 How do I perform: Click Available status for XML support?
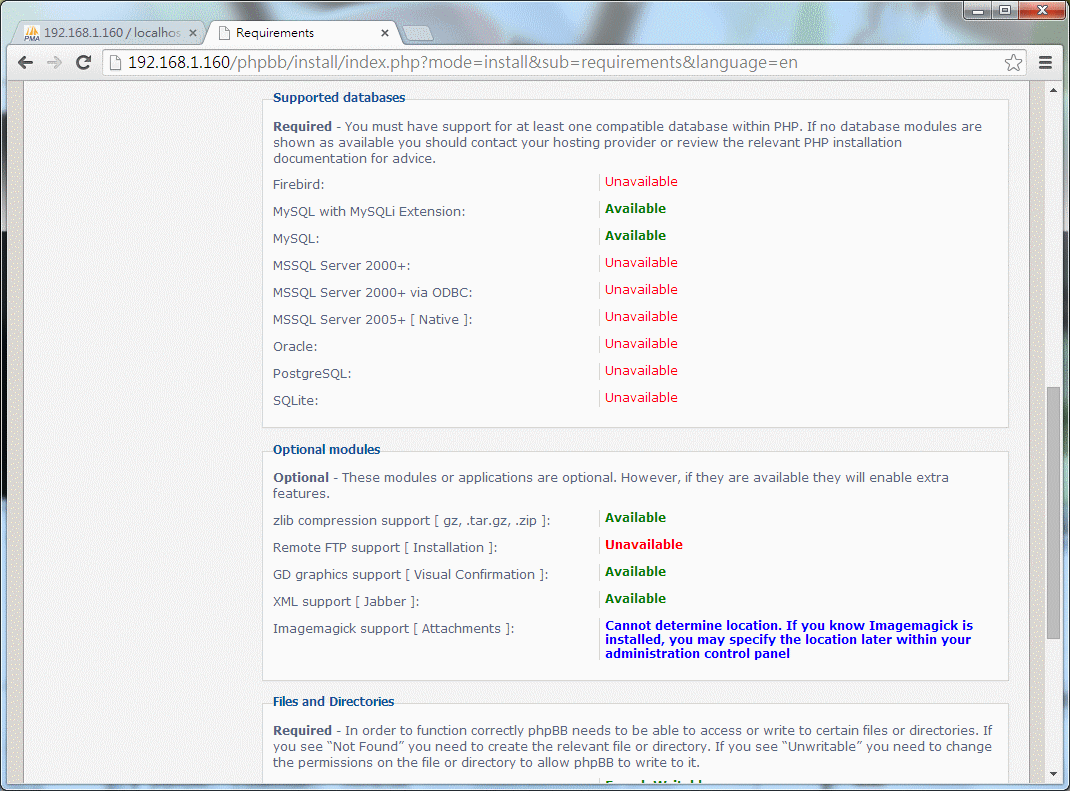click(x=635, y=599)
